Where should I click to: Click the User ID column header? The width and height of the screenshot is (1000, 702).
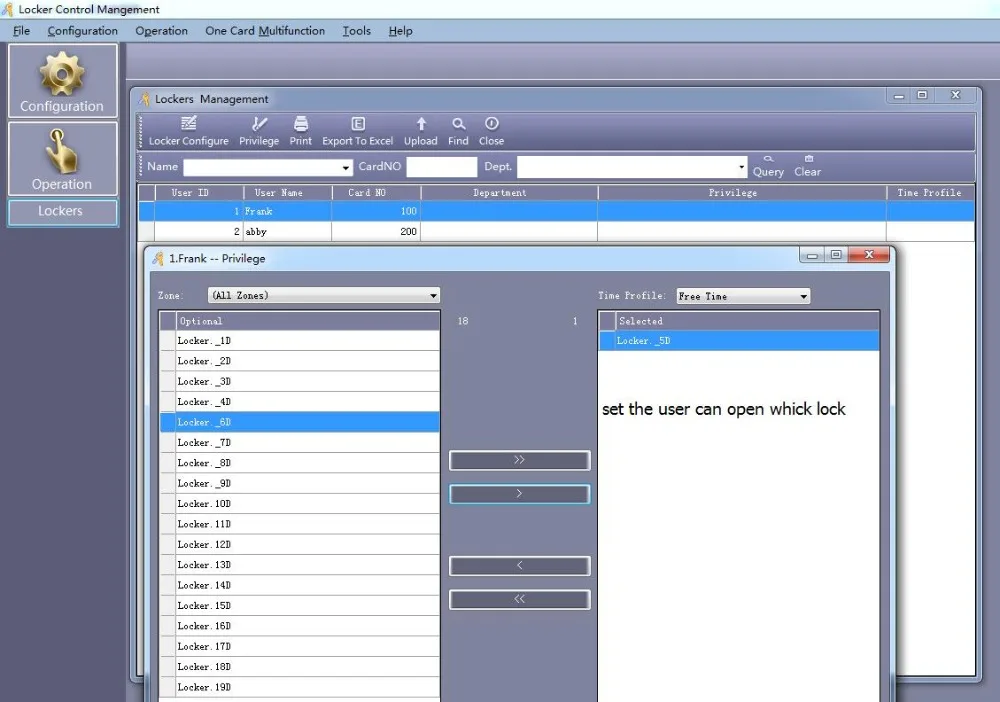pyautogui.click(x=199, y=193)
